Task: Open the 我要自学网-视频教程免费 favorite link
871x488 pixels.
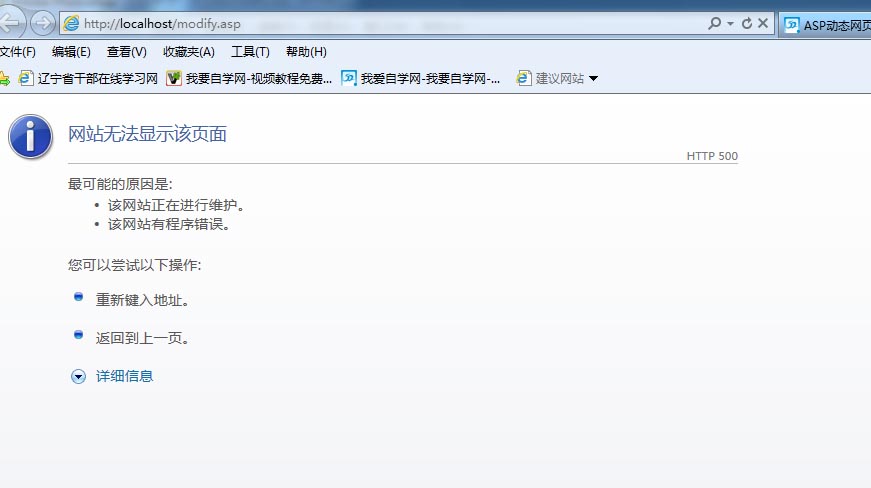Action: click(249, 79)
